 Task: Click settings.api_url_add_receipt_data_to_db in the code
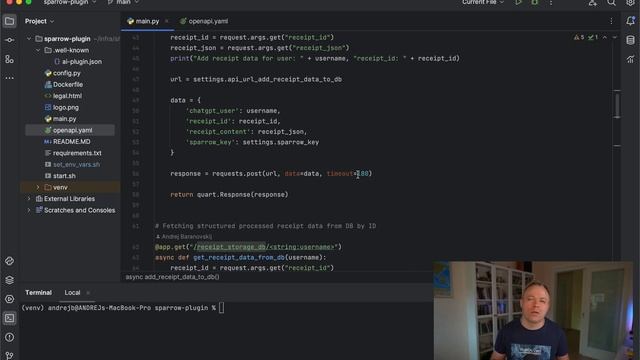click(x=267, y=80)
